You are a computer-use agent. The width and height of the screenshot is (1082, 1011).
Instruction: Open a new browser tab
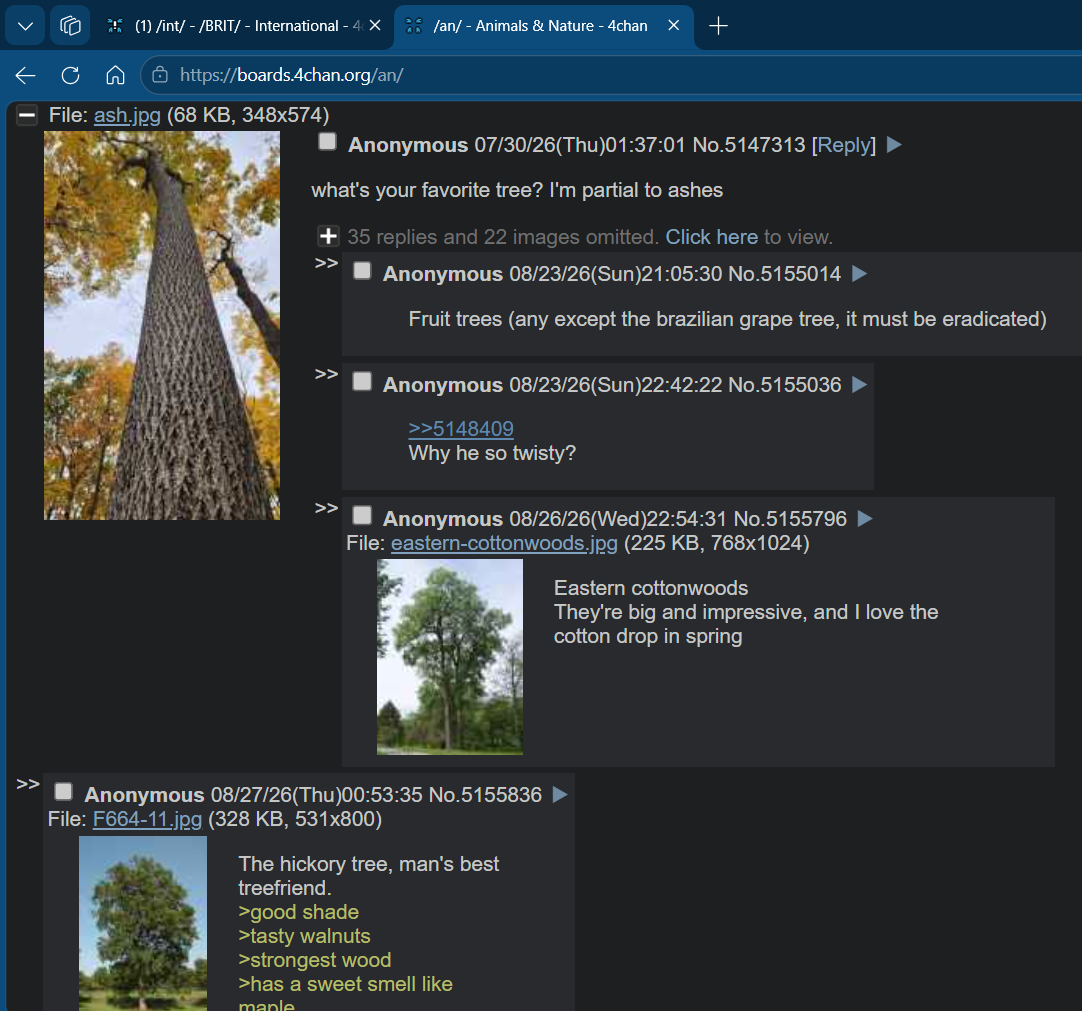pos(718,26)
